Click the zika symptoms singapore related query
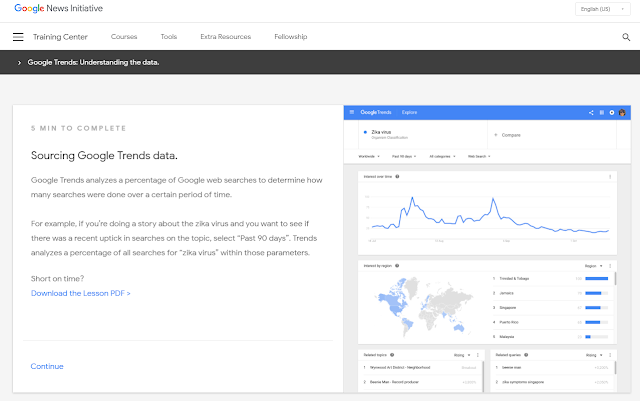Image resolution: width=640 pixels, height=401 pixels. (523, 382)
